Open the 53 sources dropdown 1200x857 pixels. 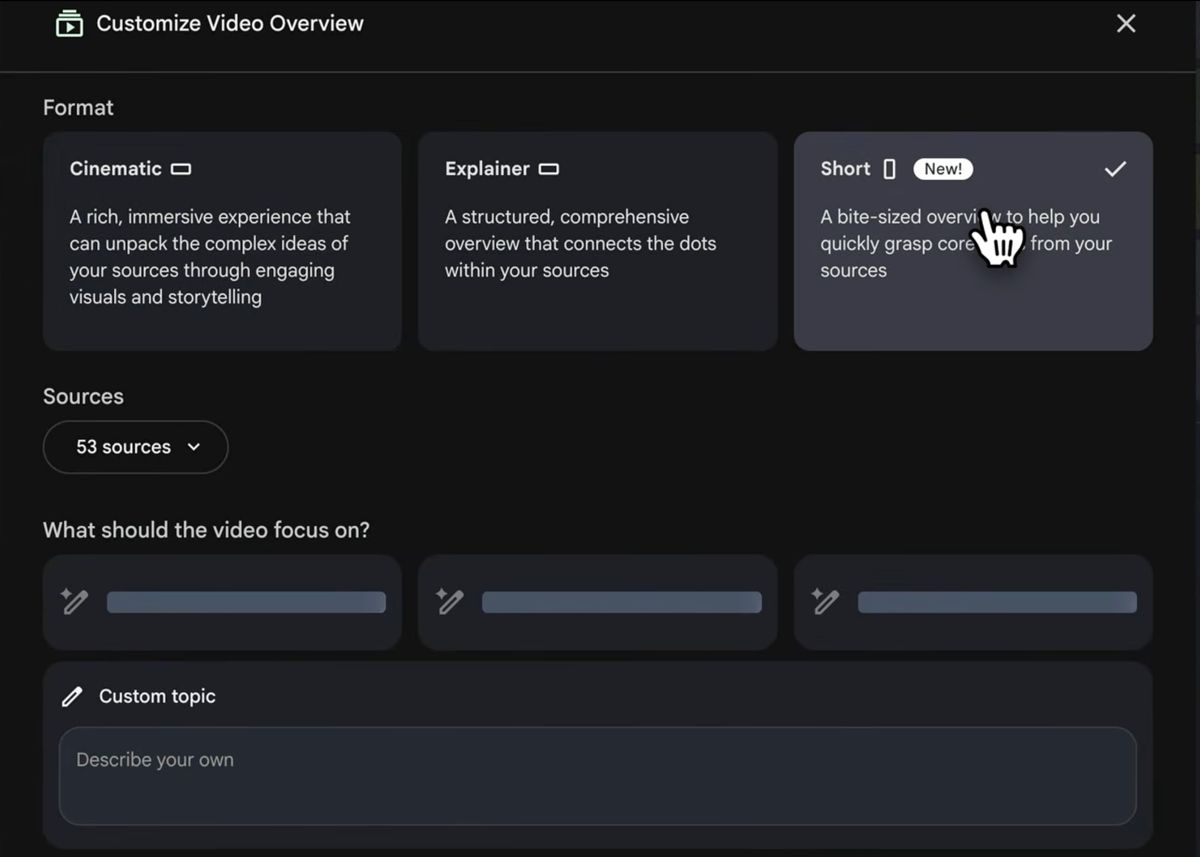coord(135,447)
